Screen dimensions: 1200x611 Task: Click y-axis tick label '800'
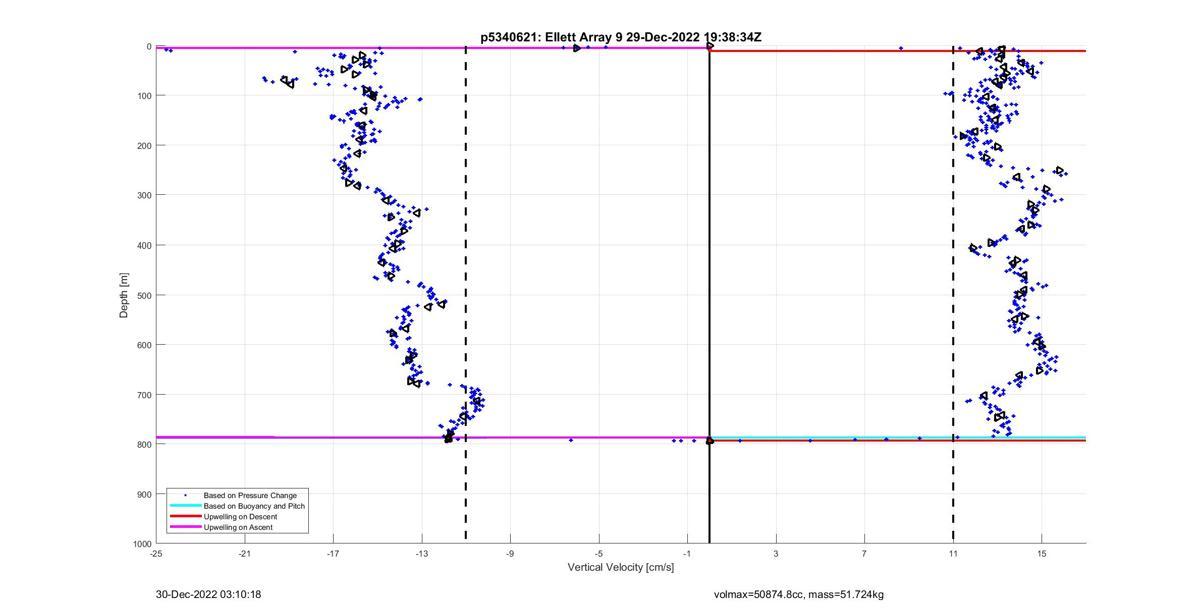[x=144, y=444]
